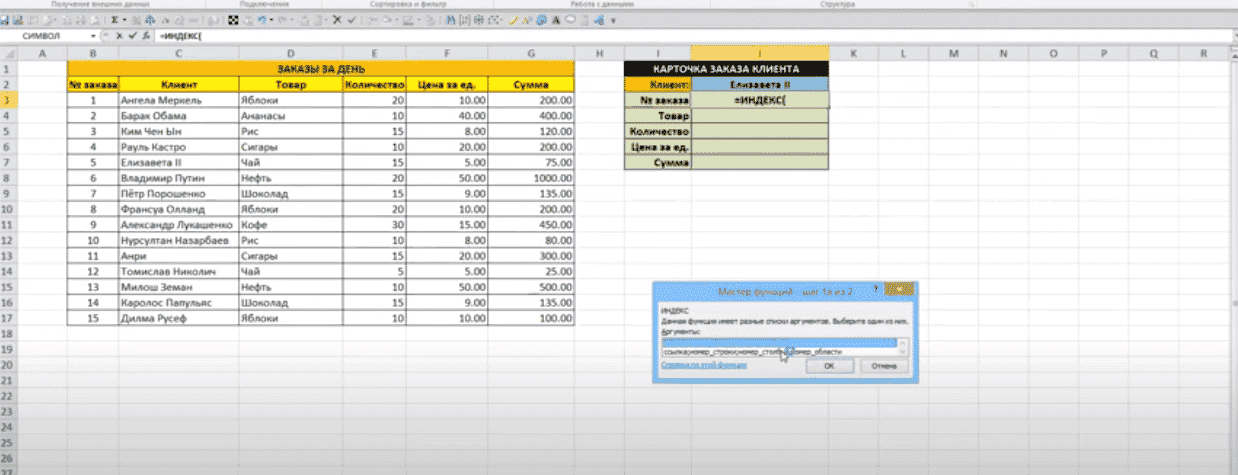Click cell Елизавета II in orders table
This screenshot has height=475, width=1238.
pyautogui.click(x=177, y=162)
